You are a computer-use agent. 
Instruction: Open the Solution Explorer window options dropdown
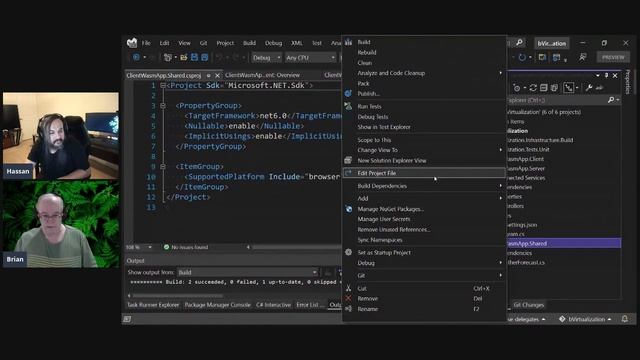(x=598, y=76)
